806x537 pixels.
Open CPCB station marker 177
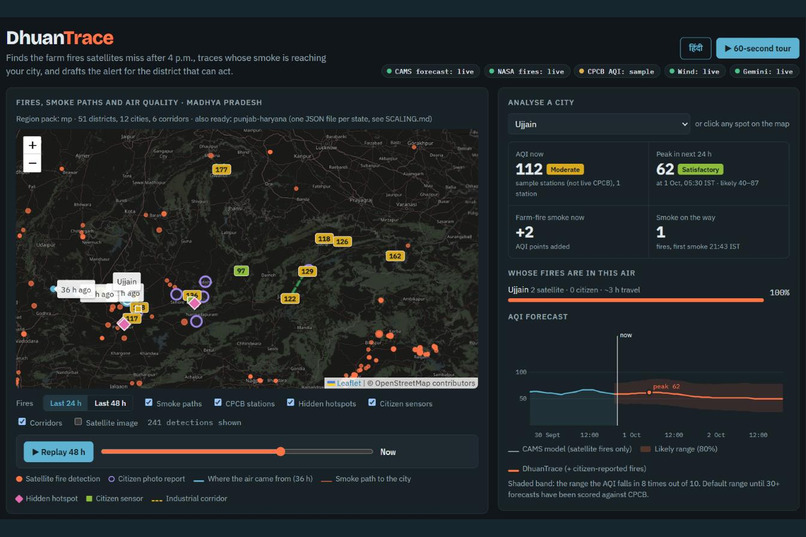[222, 170]
